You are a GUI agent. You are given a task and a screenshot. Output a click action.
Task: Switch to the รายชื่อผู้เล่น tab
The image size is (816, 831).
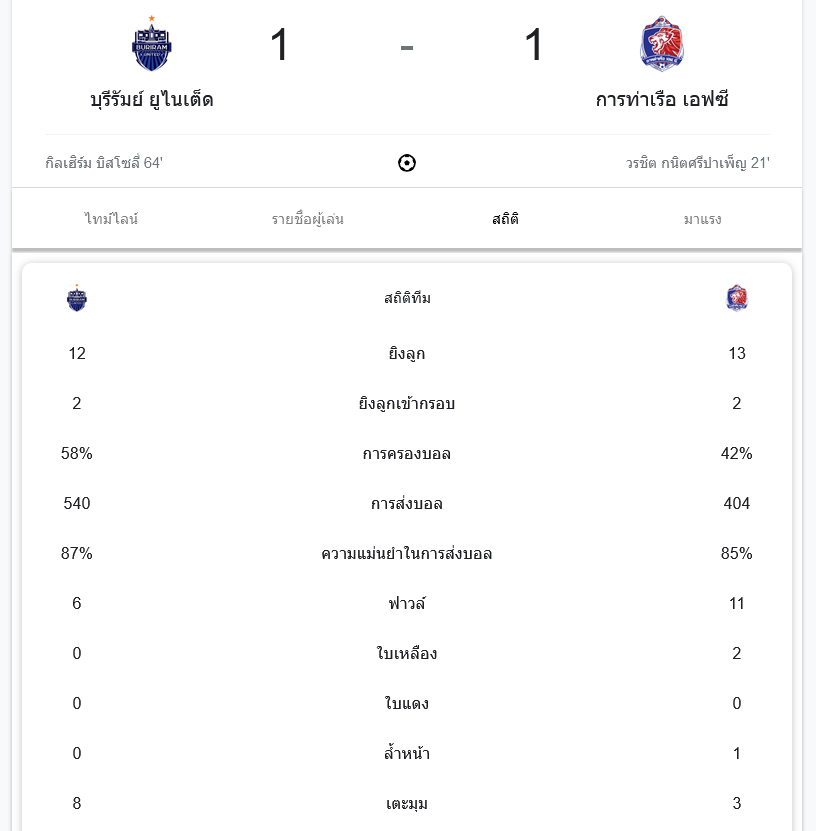pos(308,219)
